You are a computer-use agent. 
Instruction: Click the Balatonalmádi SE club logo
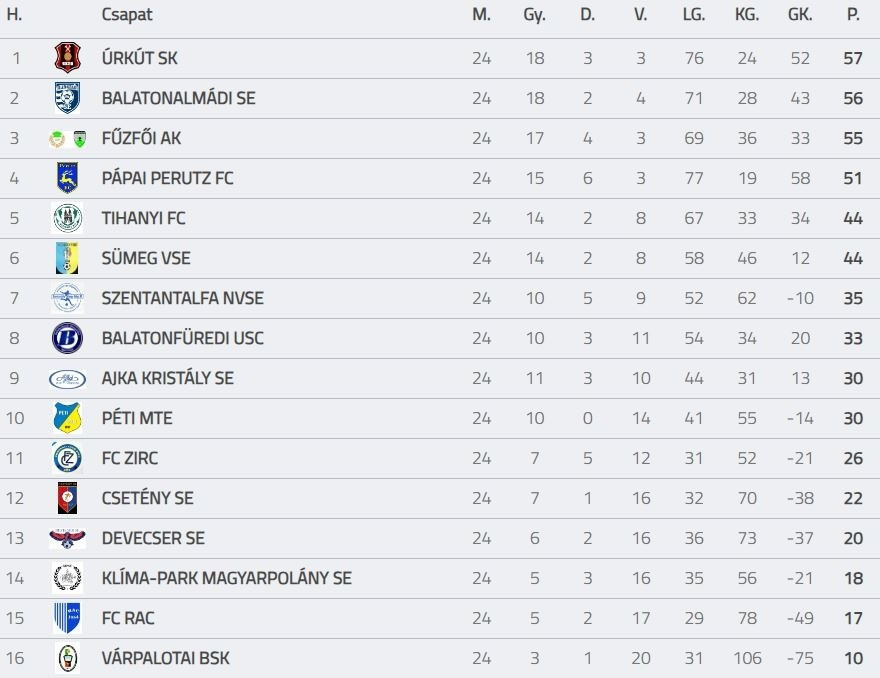[67, 98]
